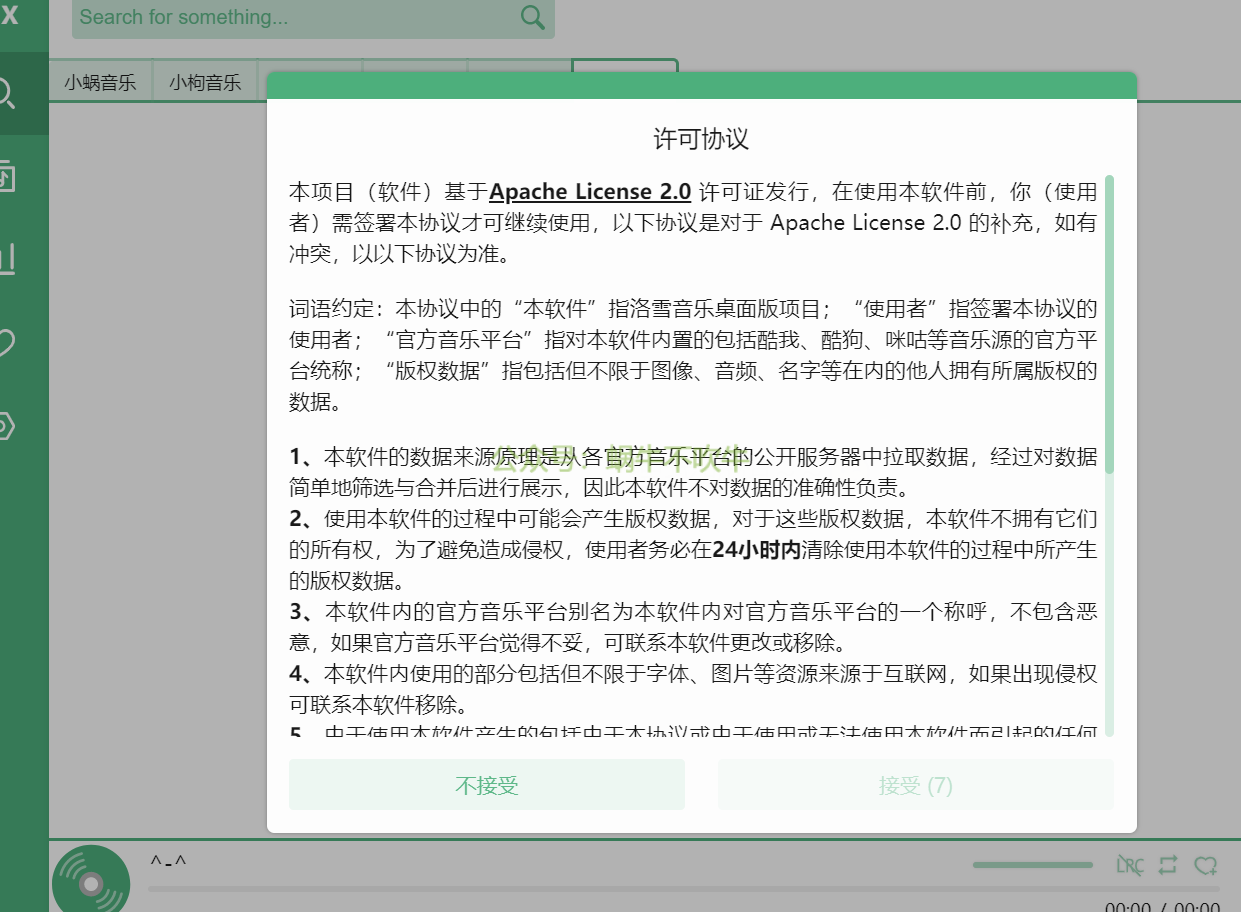The height and width of the screenshot is (912, 1241).
Task: Click the partially hidden rightmost source tab
Action: pos(625,66)
